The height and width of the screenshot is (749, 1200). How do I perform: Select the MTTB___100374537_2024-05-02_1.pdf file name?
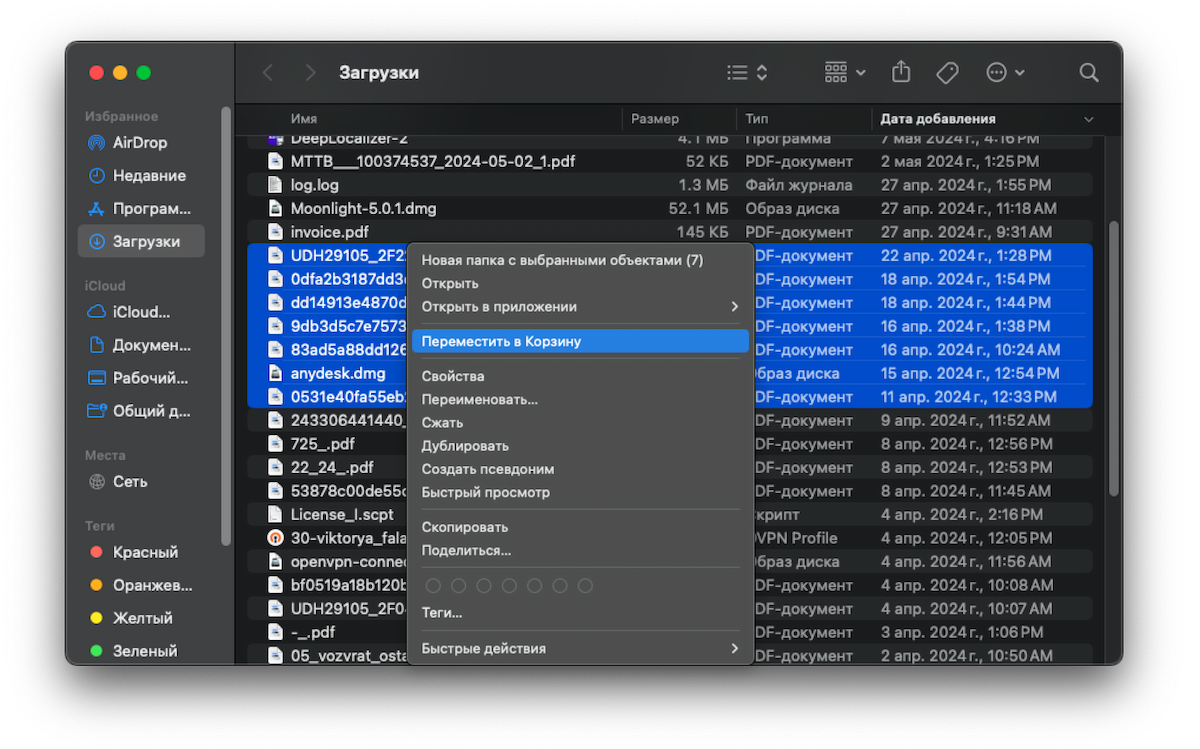click(x=433, y=161)
